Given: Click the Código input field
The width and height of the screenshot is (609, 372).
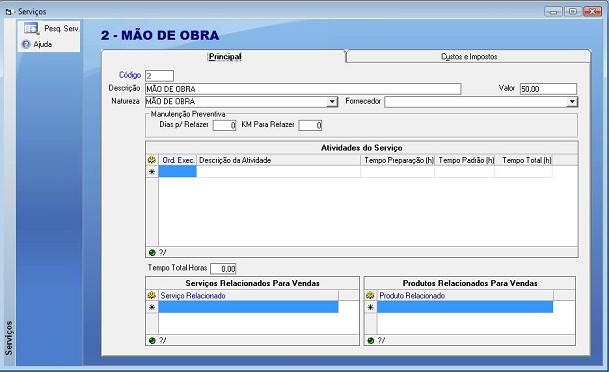Looking at the screenshot, I should (159, 76).
